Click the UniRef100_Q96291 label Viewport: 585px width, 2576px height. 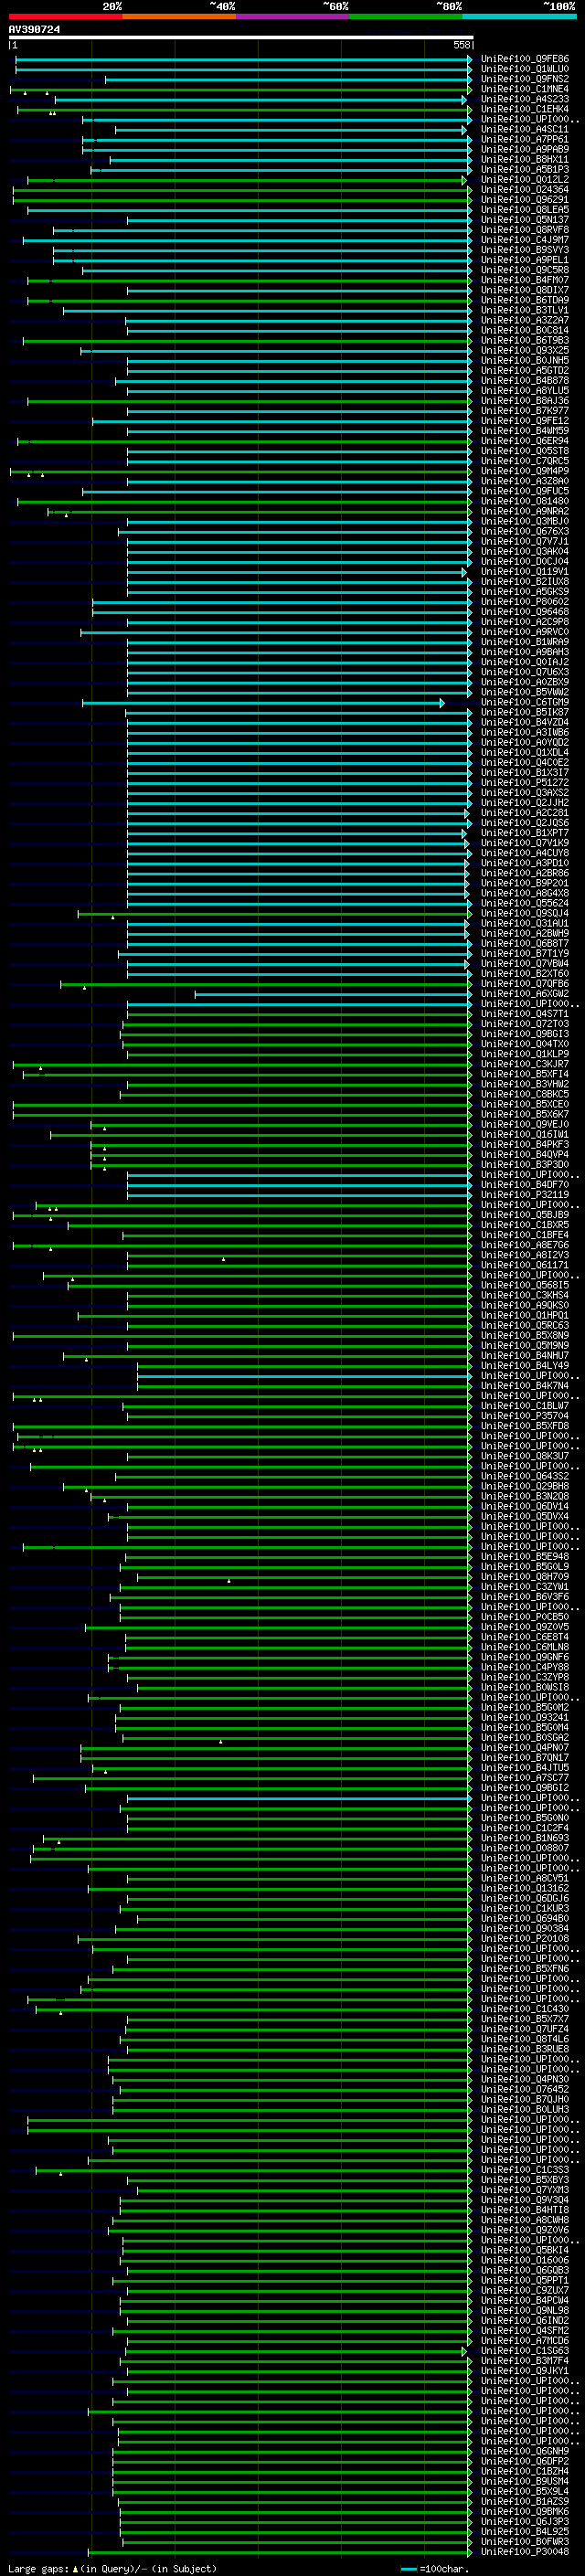[x=524, y=199]
